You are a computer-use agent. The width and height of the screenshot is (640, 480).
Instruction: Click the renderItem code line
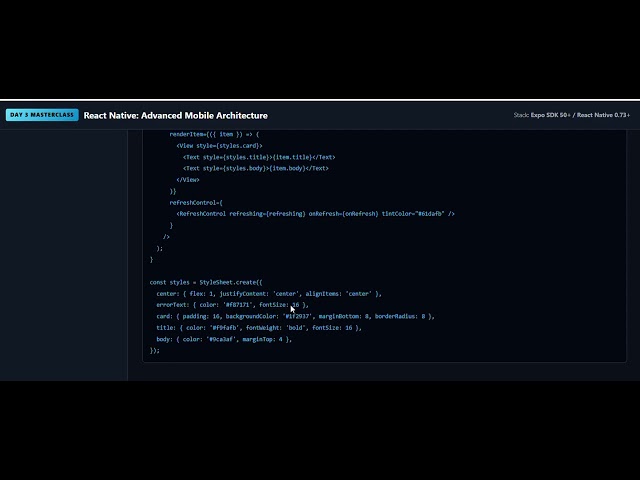[214, 134]
